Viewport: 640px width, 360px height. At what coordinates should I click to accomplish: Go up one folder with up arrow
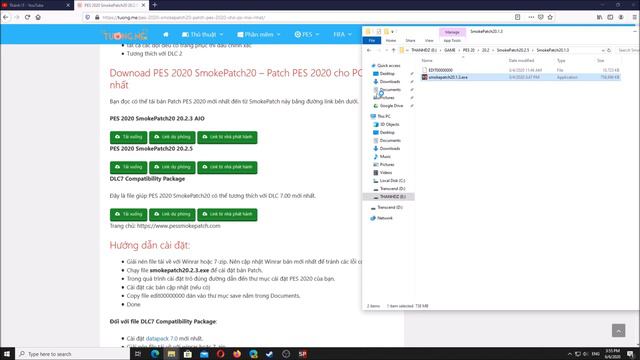[x=393, y=50]
